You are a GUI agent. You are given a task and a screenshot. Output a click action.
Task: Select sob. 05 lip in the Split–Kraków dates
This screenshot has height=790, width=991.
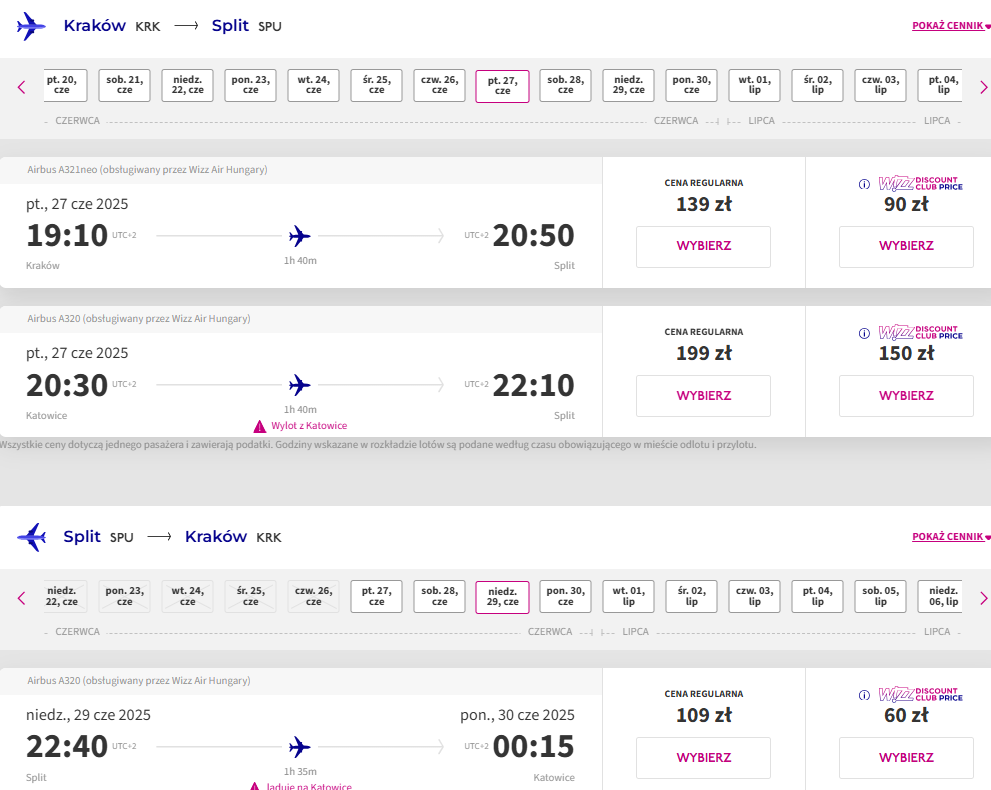(x=880, y=597)
